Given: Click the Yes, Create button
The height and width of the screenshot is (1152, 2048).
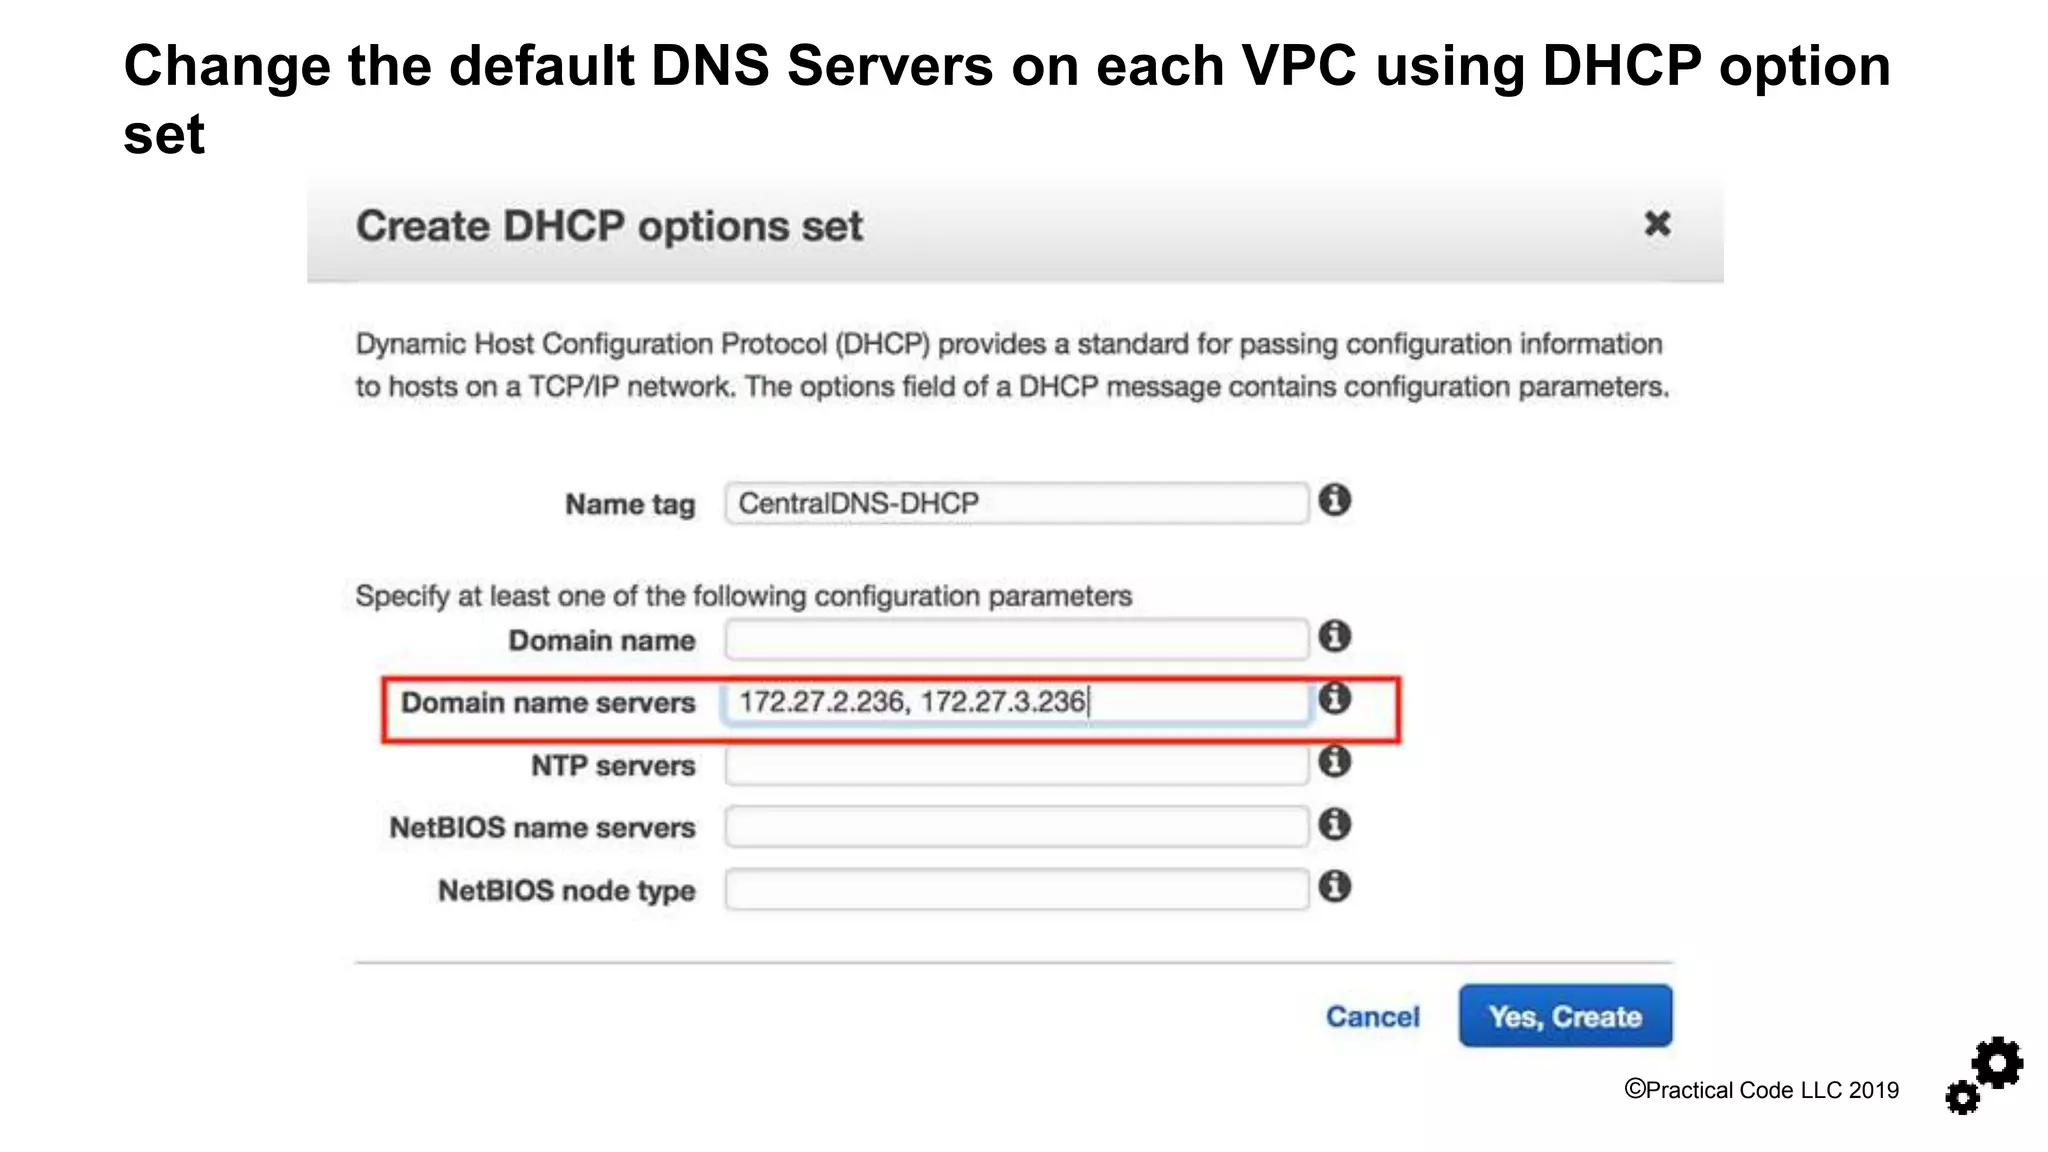Looking at the screenshot, I should [1565, 1016].
